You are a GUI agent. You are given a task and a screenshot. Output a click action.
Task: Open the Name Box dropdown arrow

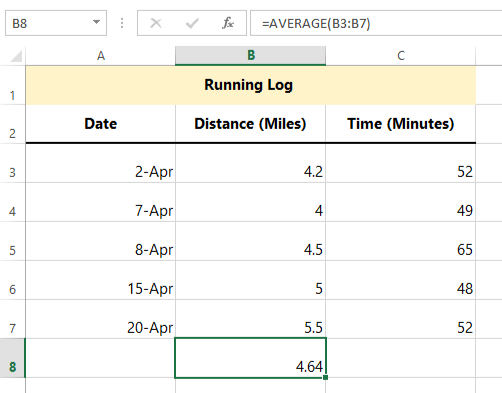96,22
